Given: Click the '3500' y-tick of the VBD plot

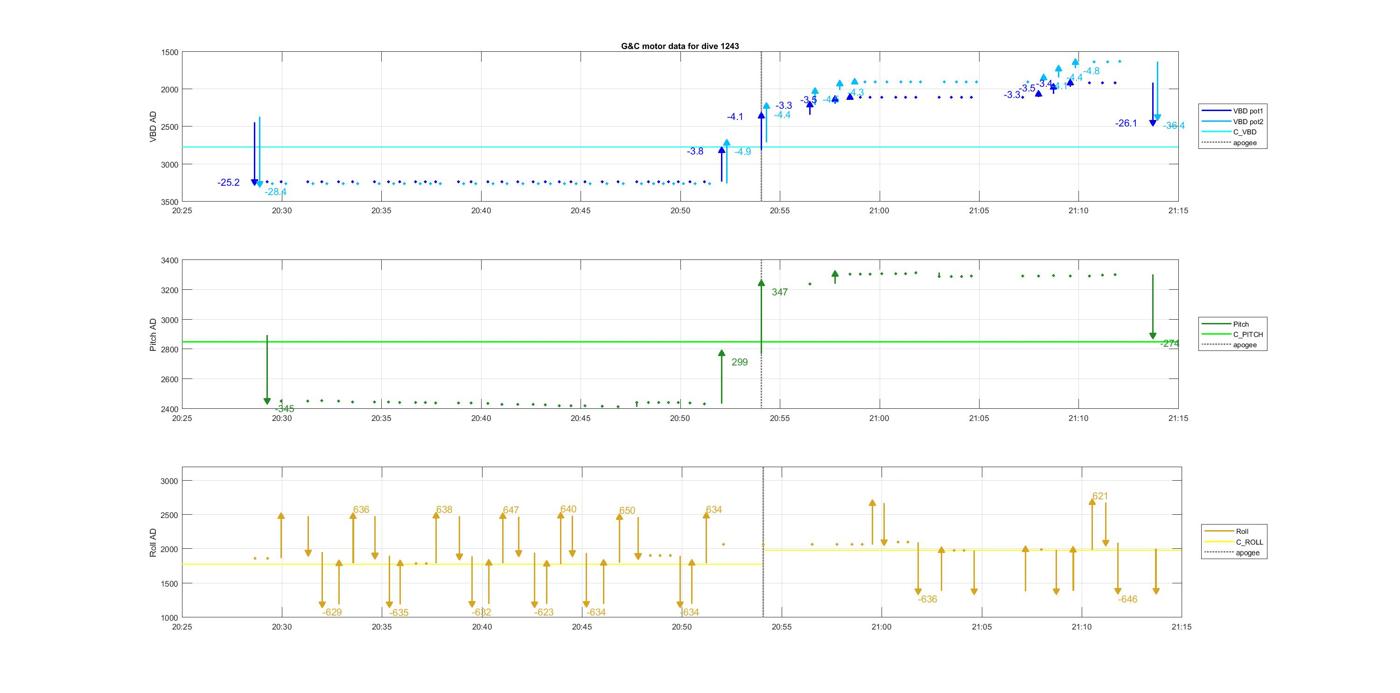Looking at the screenshot, I should pos(170,202).
